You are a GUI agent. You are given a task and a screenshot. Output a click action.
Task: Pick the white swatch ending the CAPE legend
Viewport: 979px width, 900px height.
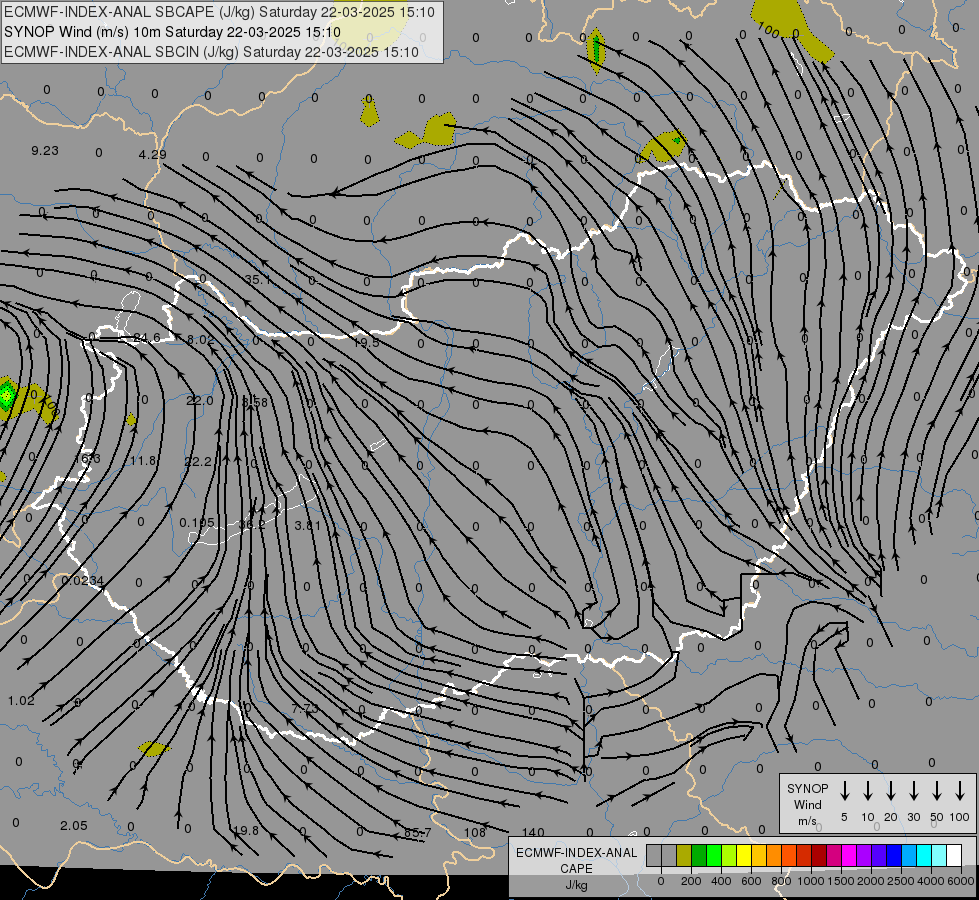click(x=954, y=856)
